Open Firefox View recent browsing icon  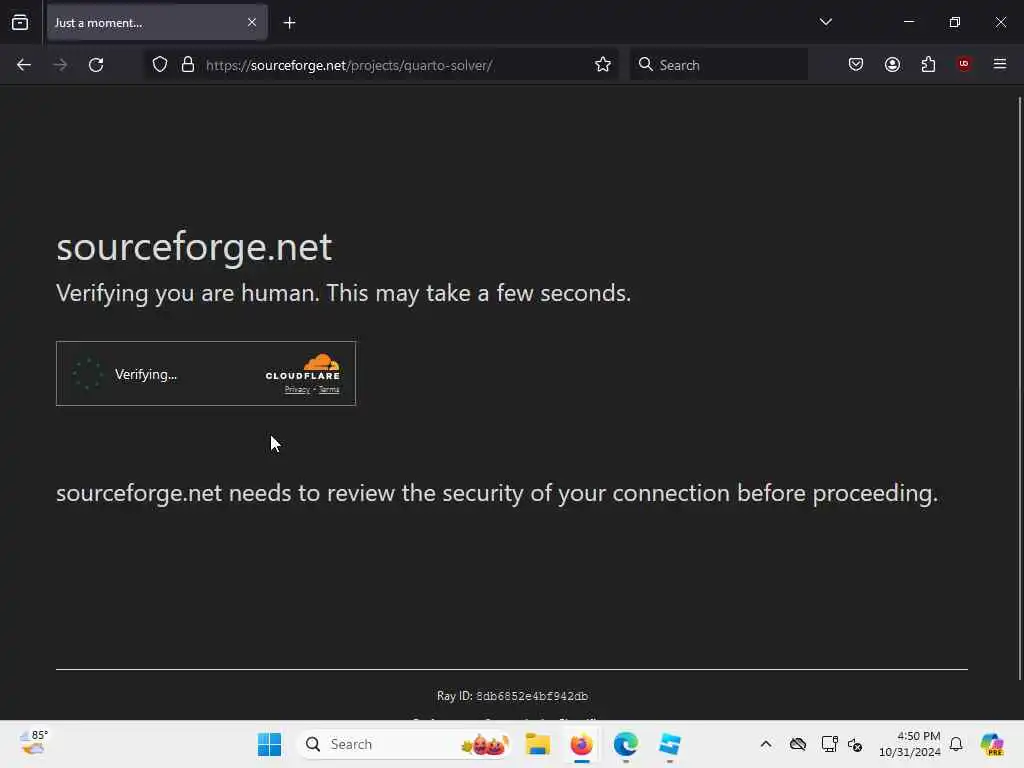click(x=20, y=22)
